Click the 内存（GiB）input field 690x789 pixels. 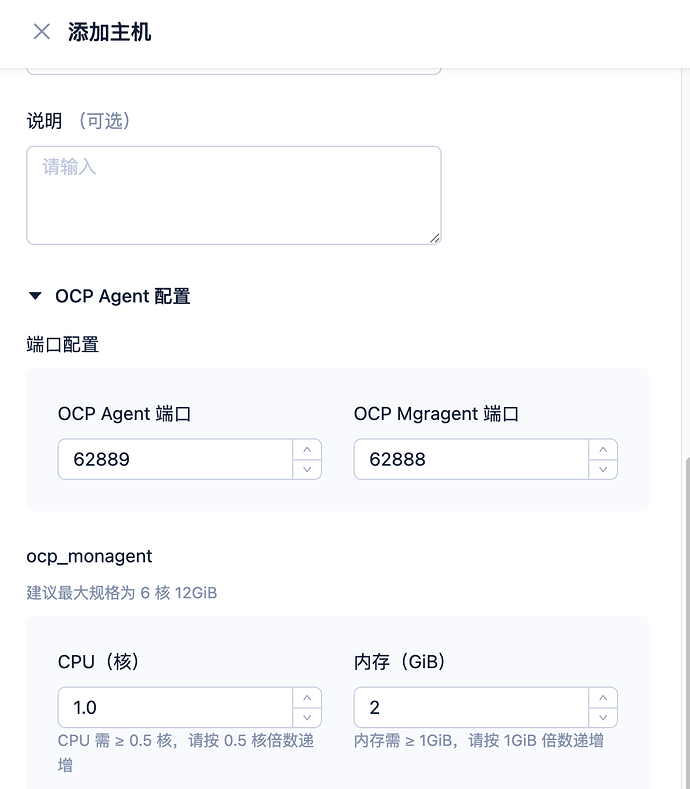pos(471,707)
